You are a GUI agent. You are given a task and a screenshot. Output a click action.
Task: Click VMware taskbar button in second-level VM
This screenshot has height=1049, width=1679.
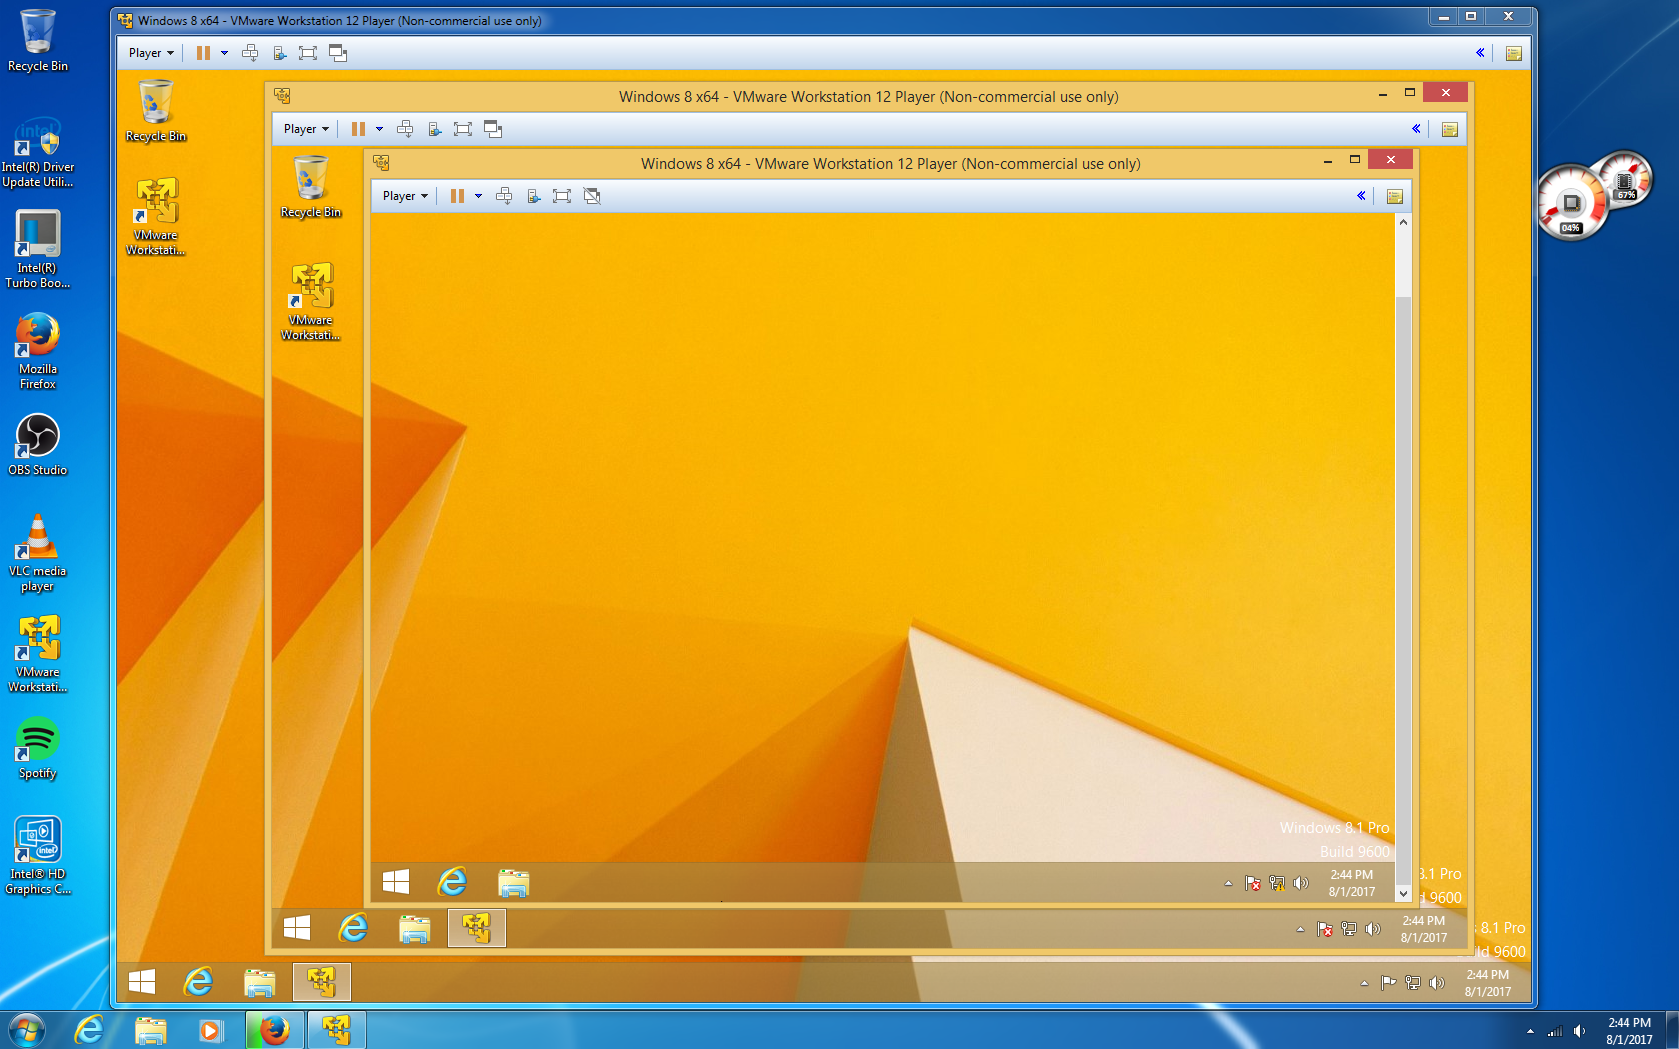pos(477,928)
